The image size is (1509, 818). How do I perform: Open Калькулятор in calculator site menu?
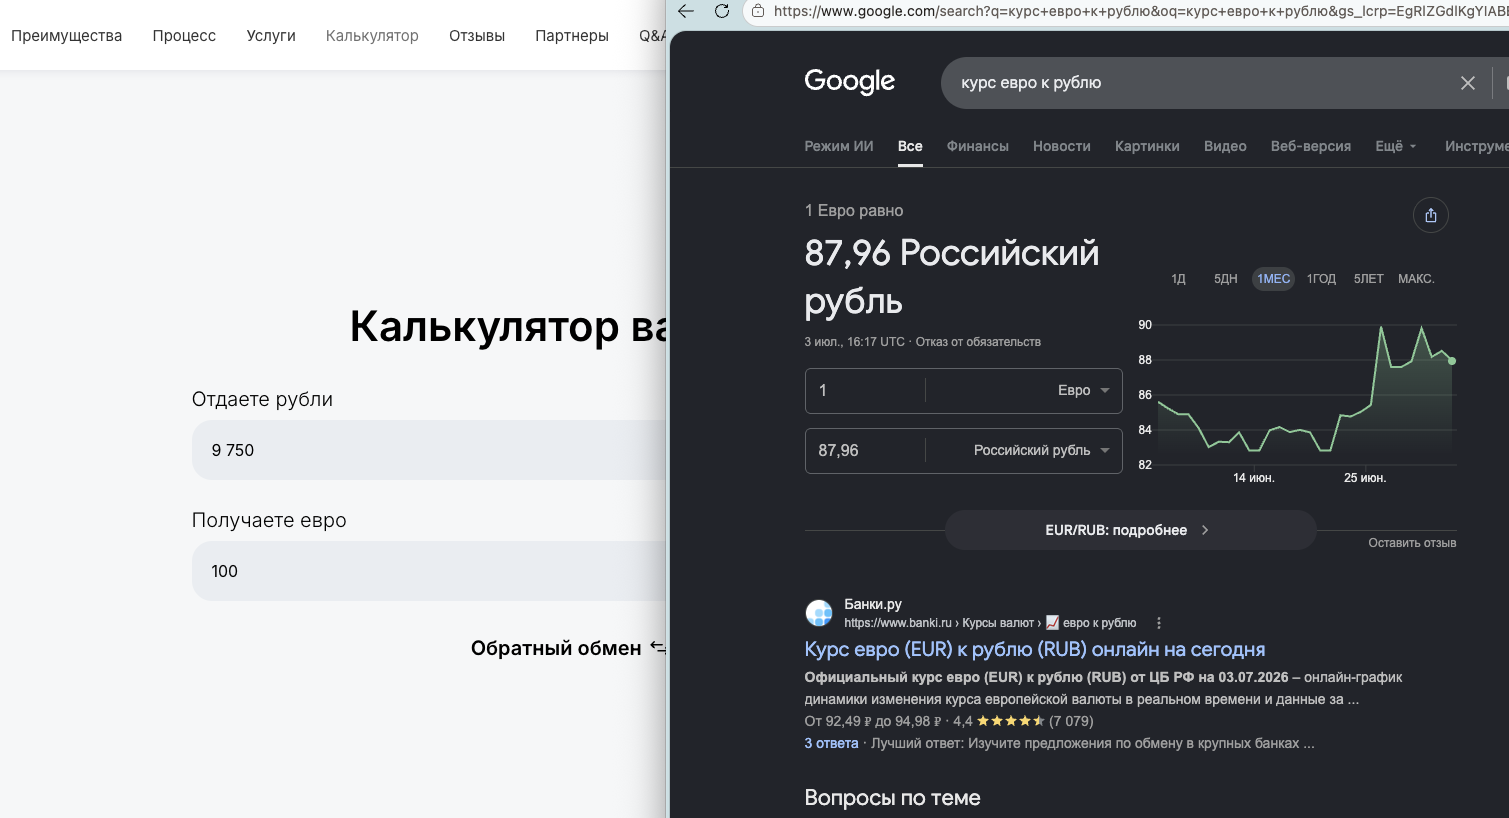pyautogui.click(x=372, y=35)
